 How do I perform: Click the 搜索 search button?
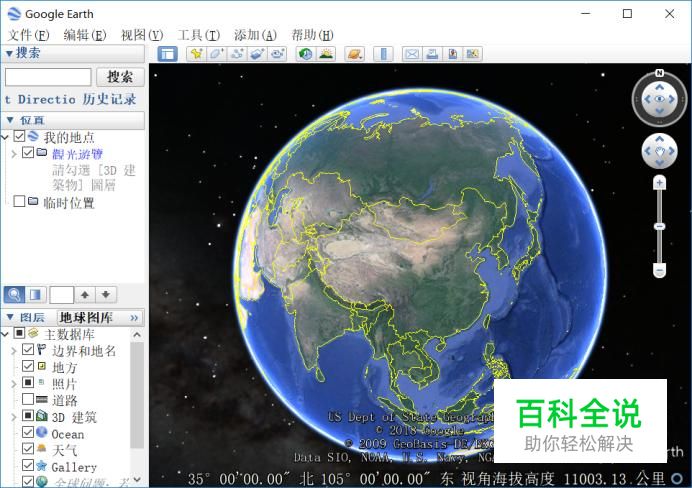[x=120, y=77]
